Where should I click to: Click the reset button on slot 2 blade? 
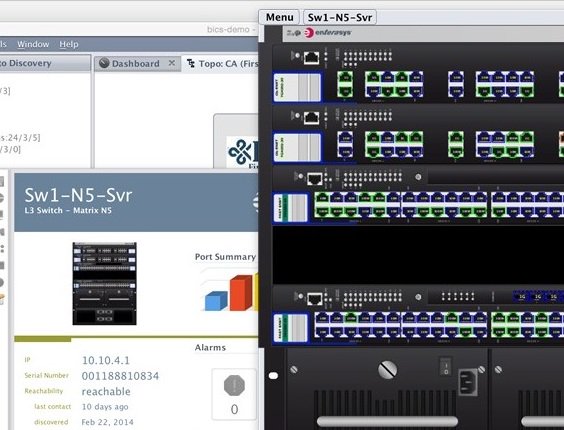point(297,116)
